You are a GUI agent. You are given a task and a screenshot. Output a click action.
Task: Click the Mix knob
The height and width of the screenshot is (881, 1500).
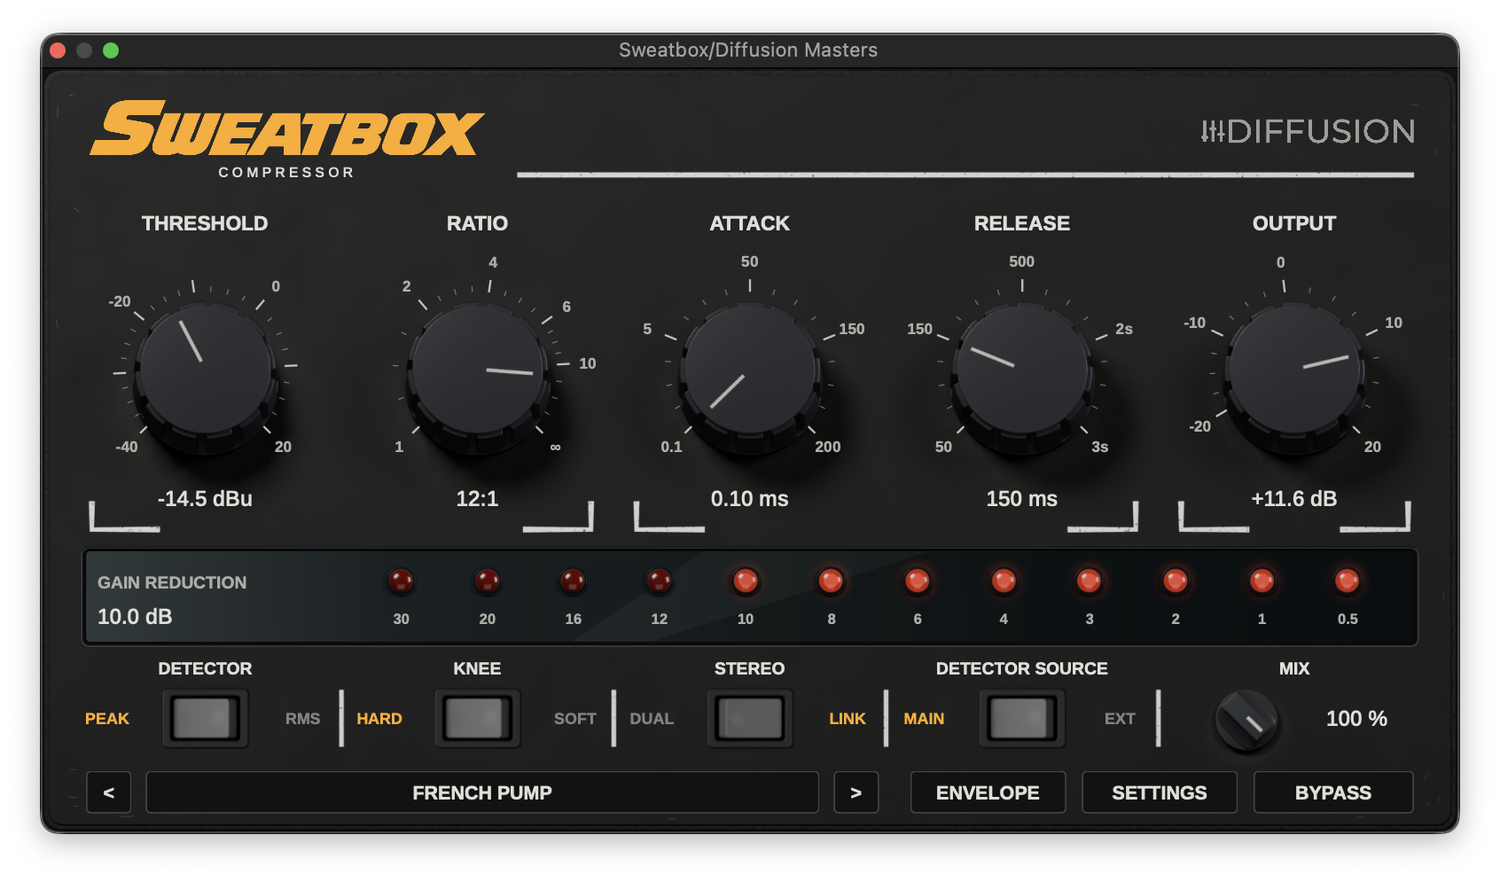(1246, 720)
